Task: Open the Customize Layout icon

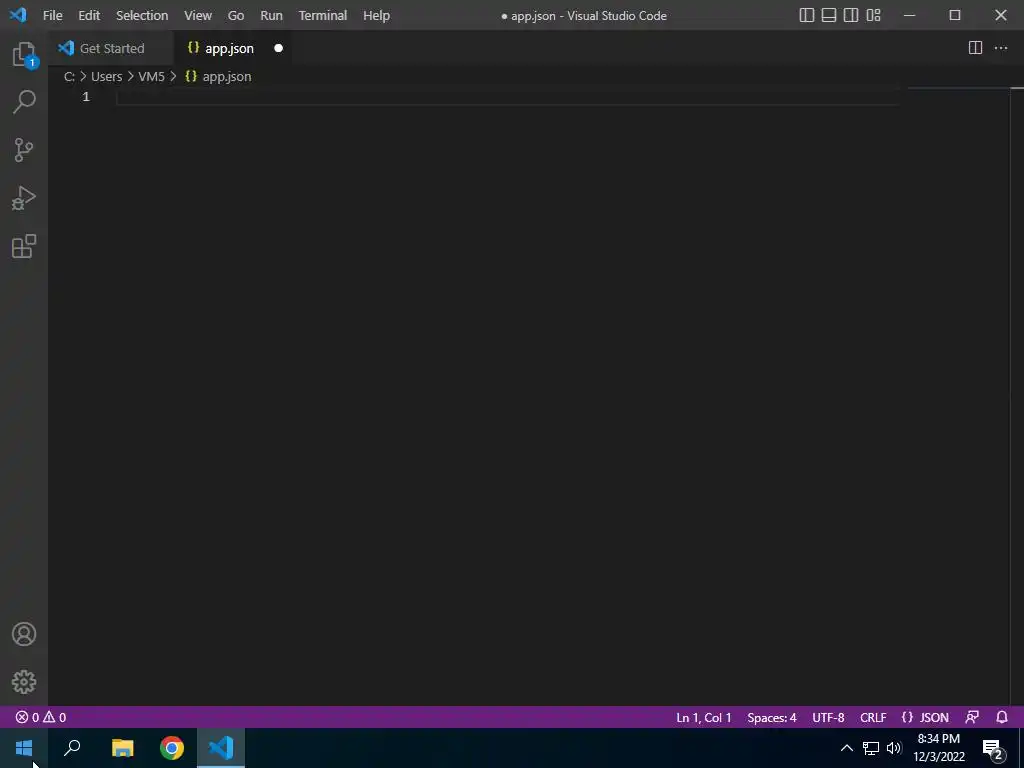Action: (873, 15)
